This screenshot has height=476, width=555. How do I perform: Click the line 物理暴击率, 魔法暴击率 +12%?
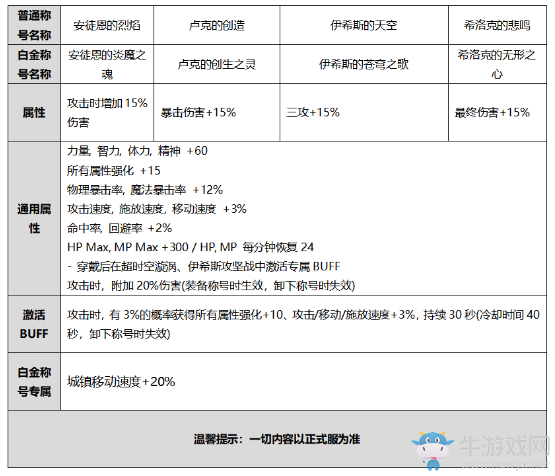click(145, 190)
